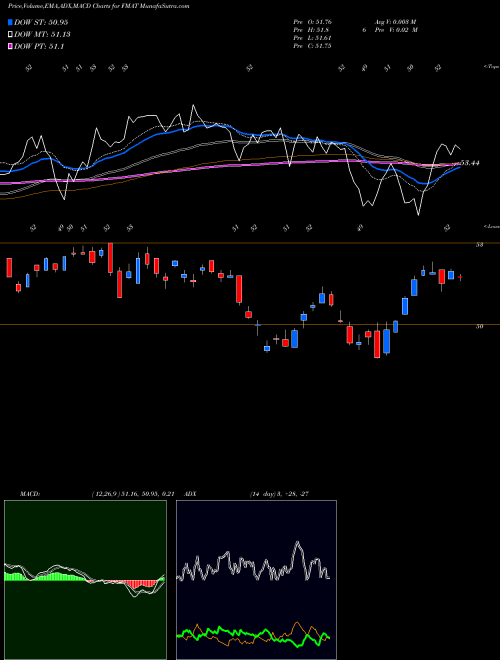The height and width of the screenshot is (660, 500).
Task: Click the blue DOW ST legend swatch
Action: [10, 22]
